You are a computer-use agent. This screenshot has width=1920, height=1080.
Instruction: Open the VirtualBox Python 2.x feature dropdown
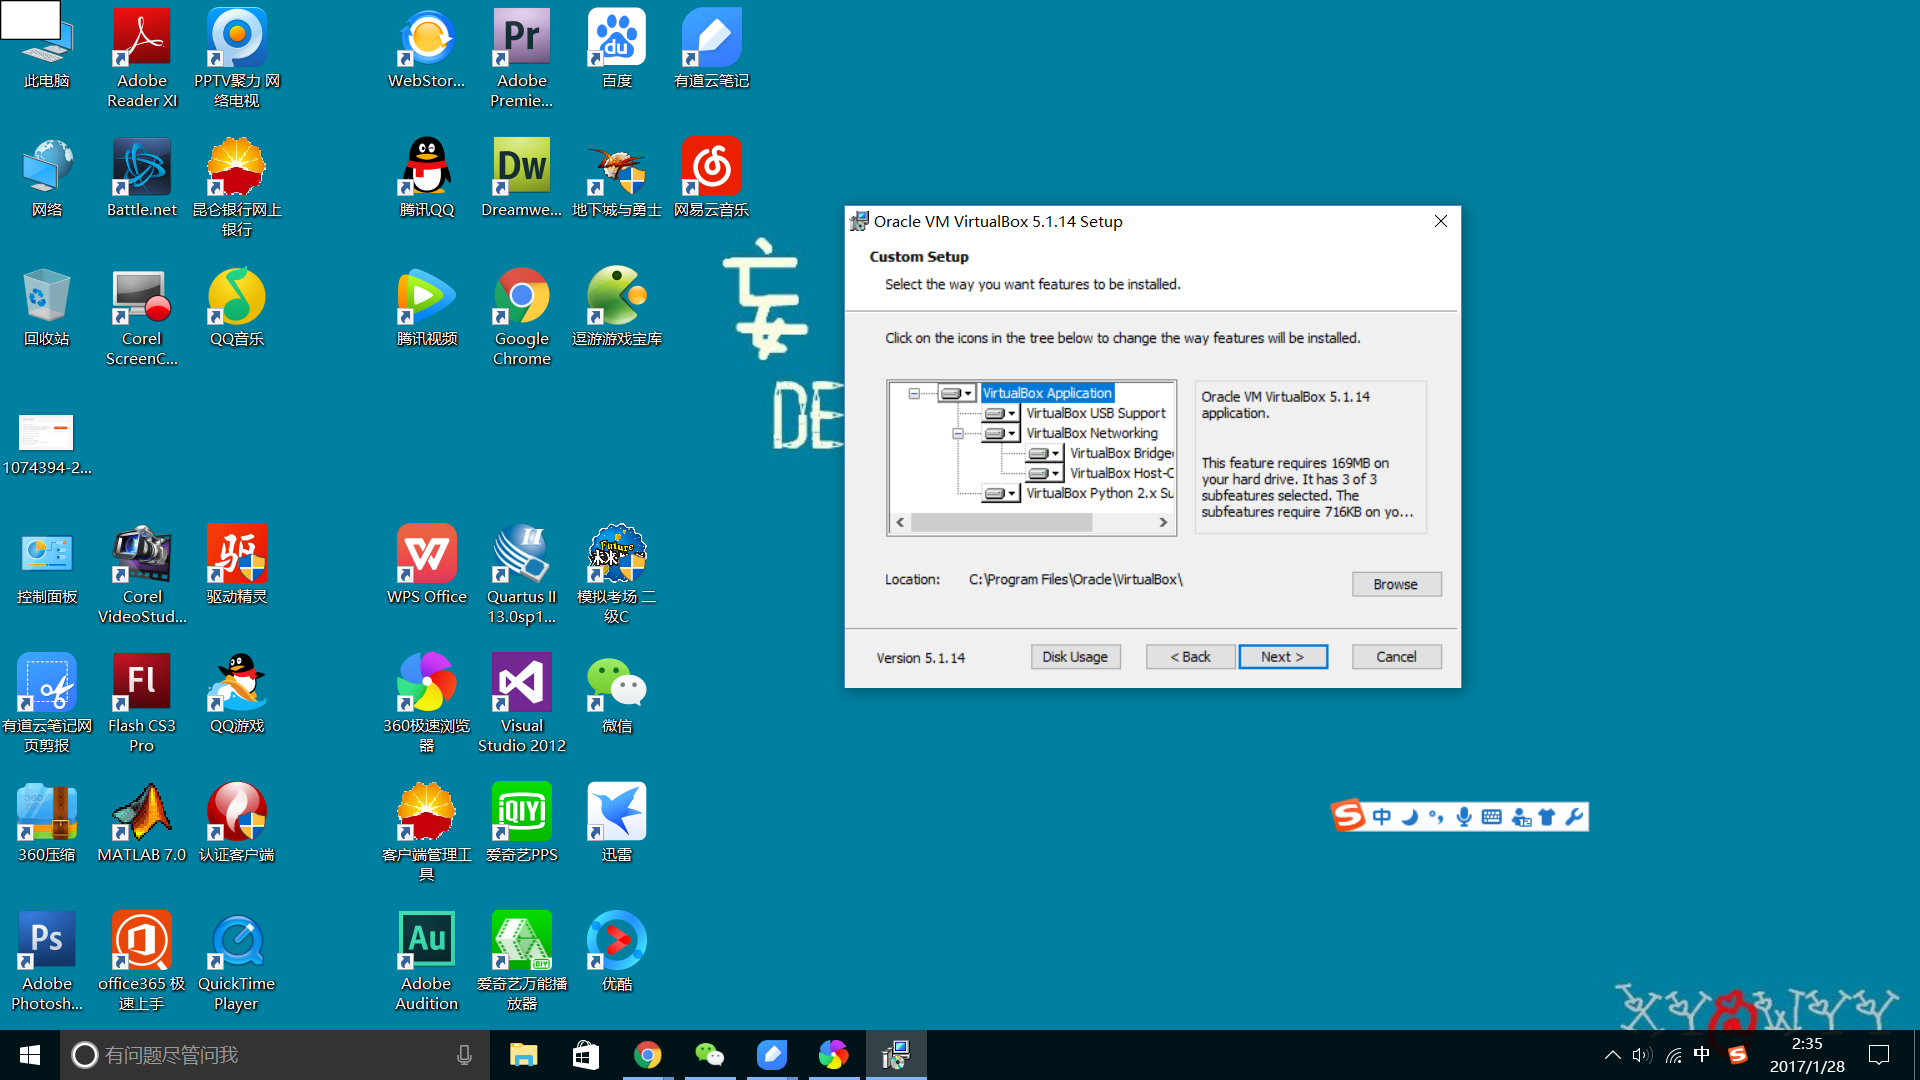[1001, 493]
